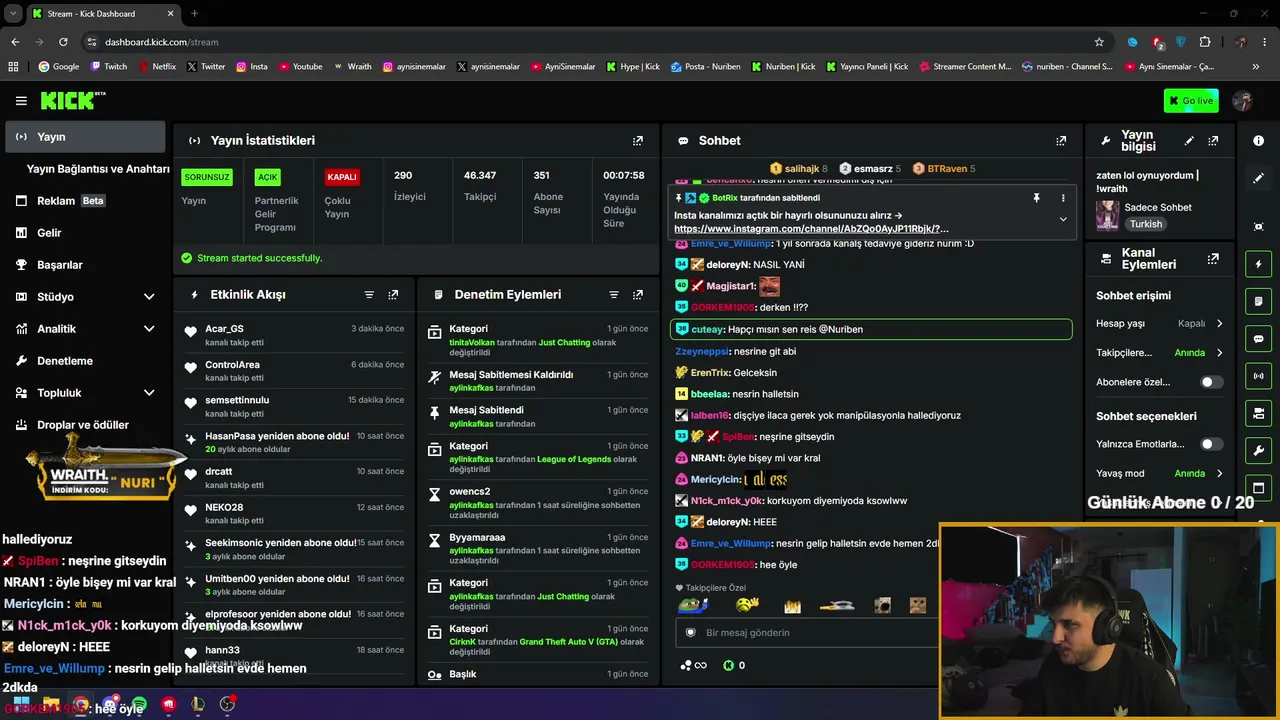Click the lightning bolt icon in right rail
The height and width of the screenshot is (720, 1280).
[x=1259, y=264]
